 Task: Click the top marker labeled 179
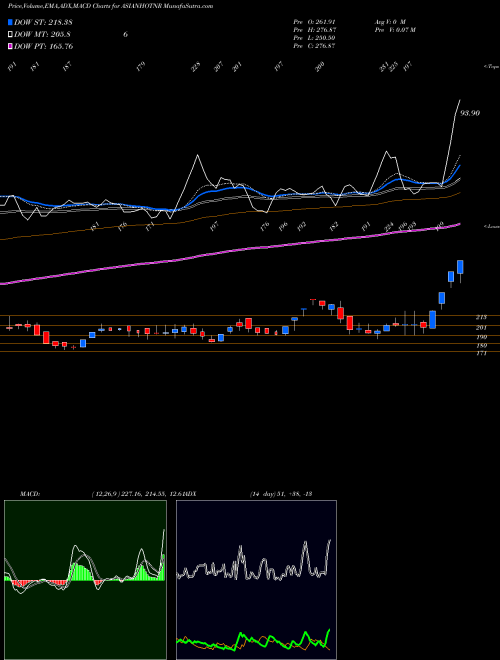coord(141,67)
